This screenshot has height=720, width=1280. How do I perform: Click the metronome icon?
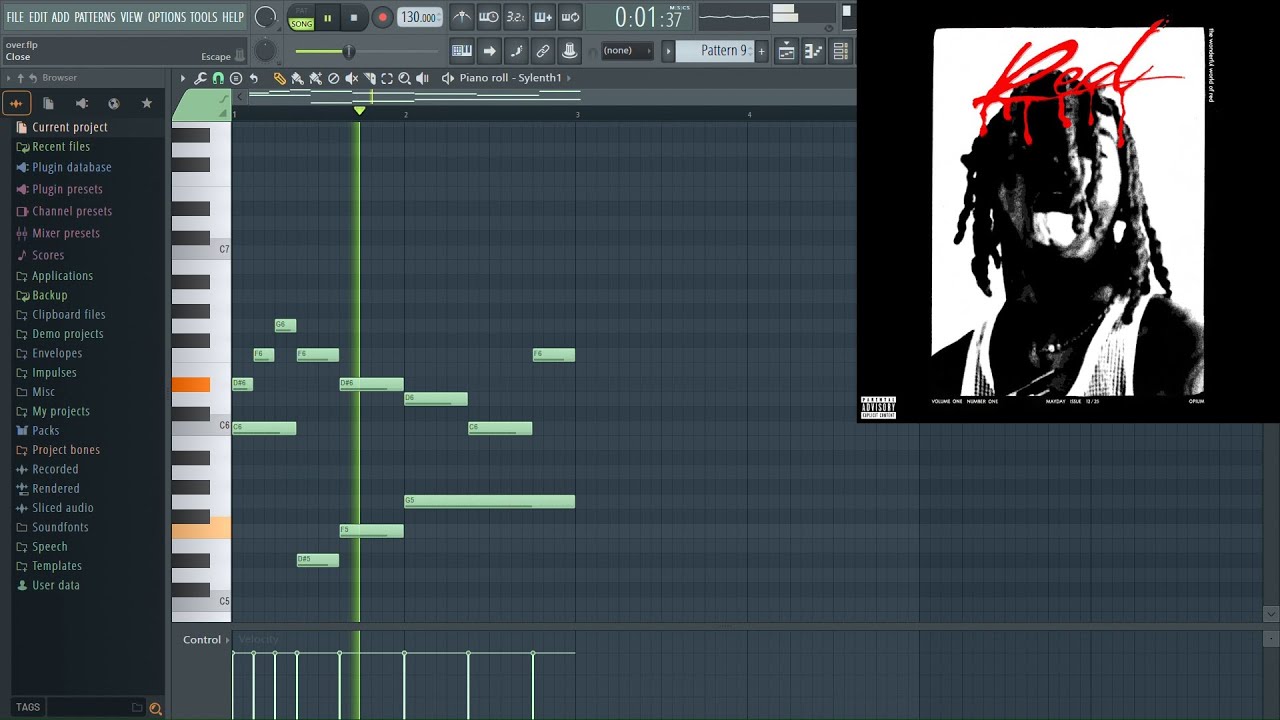[x=461, y=17]
